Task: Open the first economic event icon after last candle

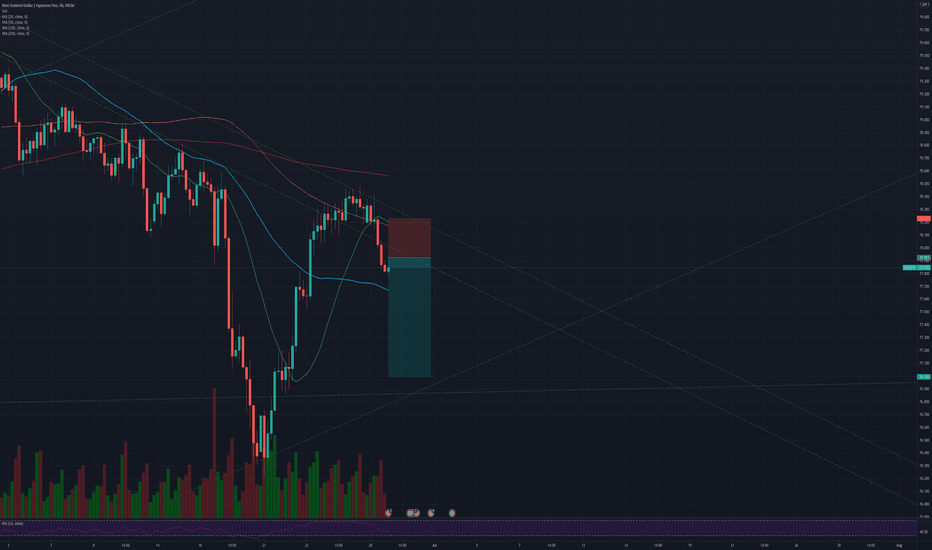Action: (x=388, y=513)
